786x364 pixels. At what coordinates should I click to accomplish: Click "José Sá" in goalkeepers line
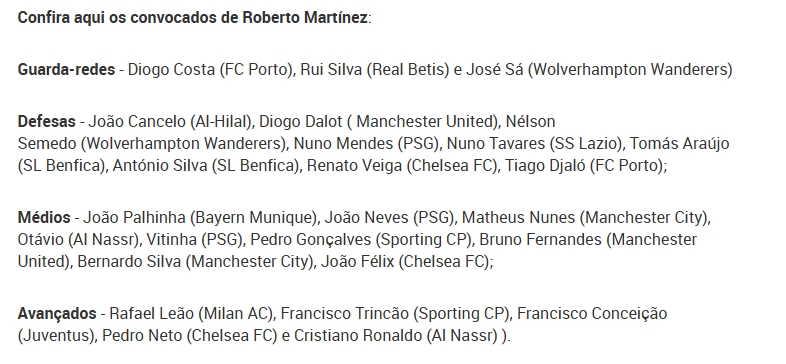[x=495, y=69]
